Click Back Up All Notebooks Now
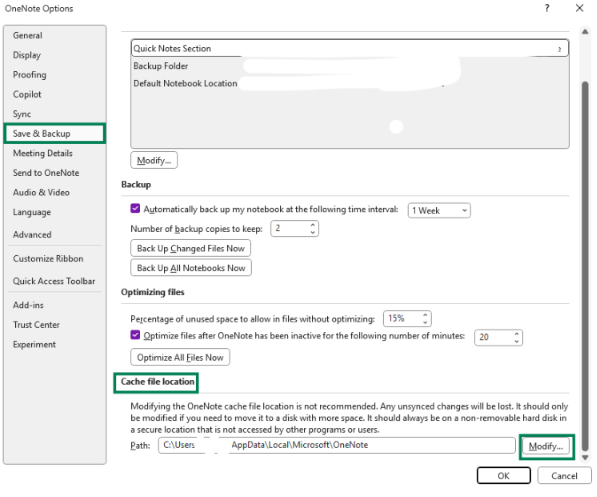 pos(191,268)
